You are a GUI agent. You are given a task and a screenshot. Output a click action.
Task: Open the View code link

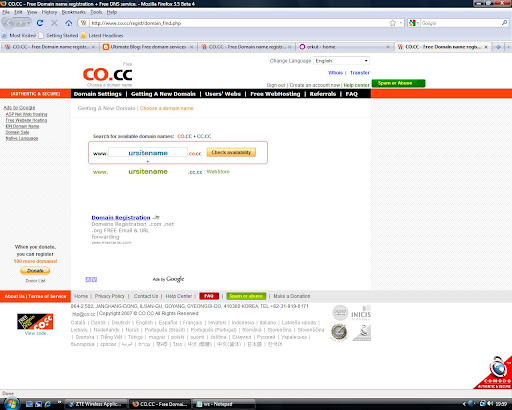pos(35,333)
